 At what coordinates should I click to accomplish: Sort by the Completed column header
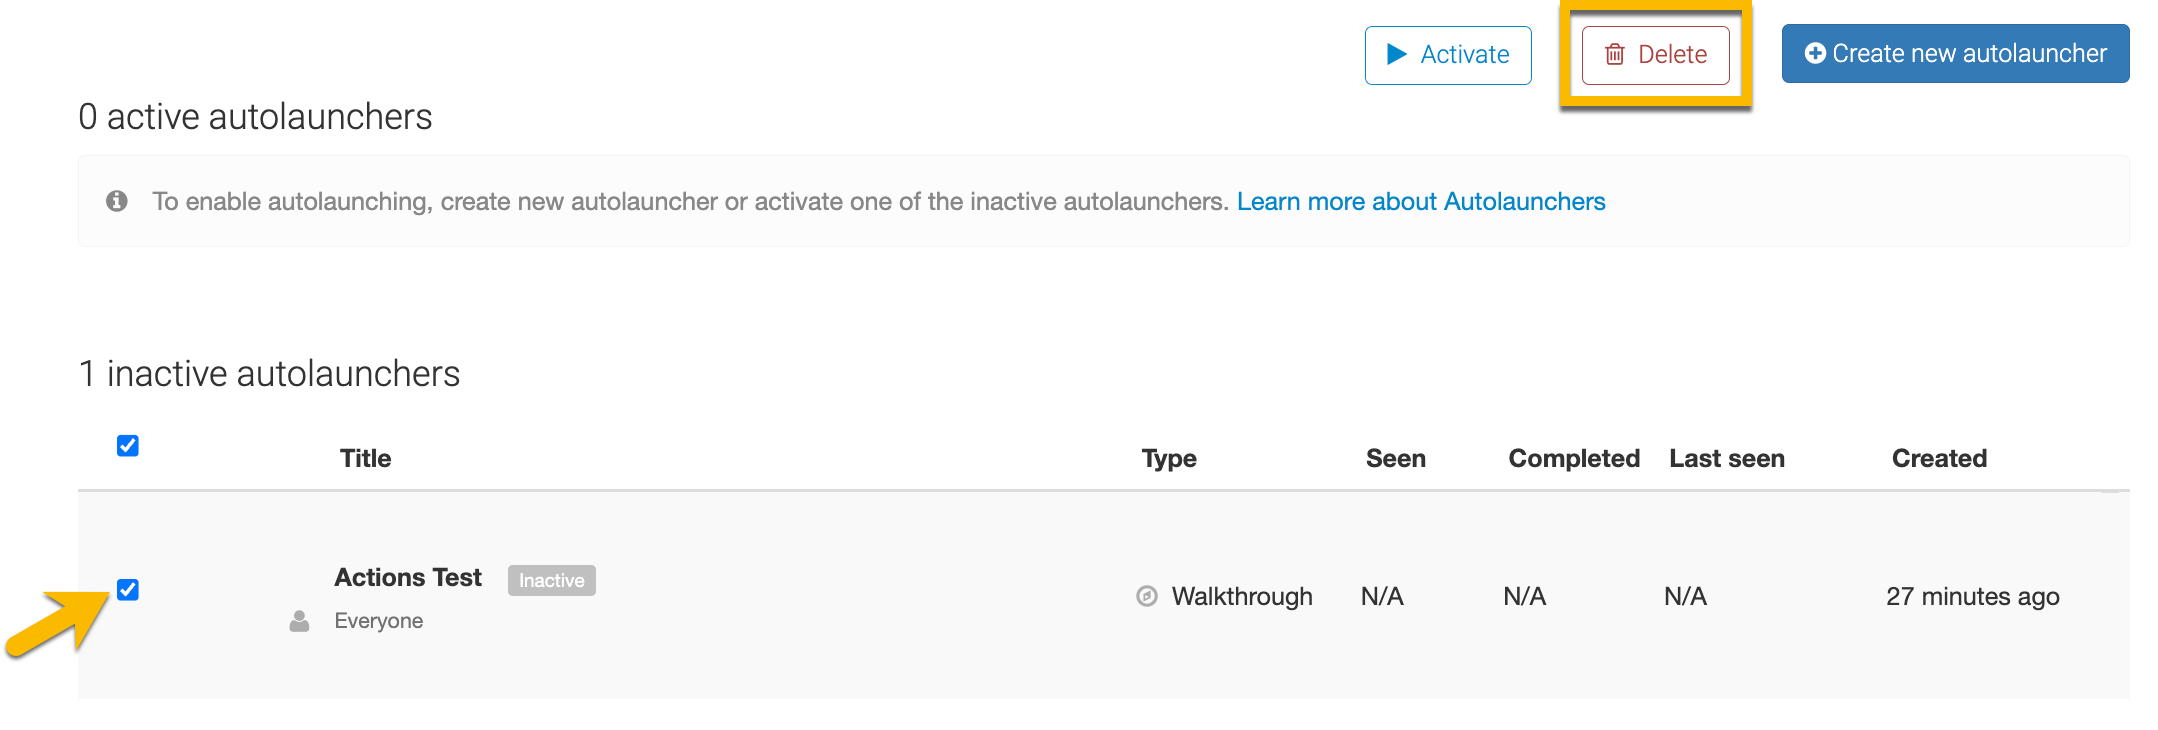1573,458
